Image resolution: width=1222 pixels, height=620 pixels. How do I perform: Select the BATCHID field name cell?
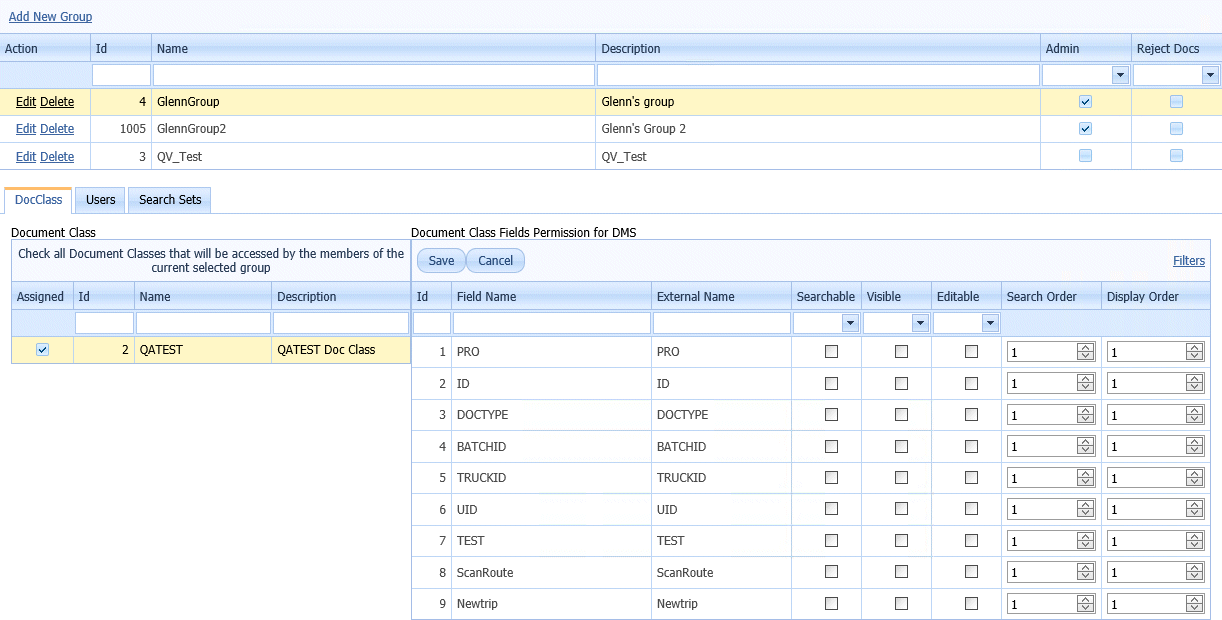tap(551, 447)
